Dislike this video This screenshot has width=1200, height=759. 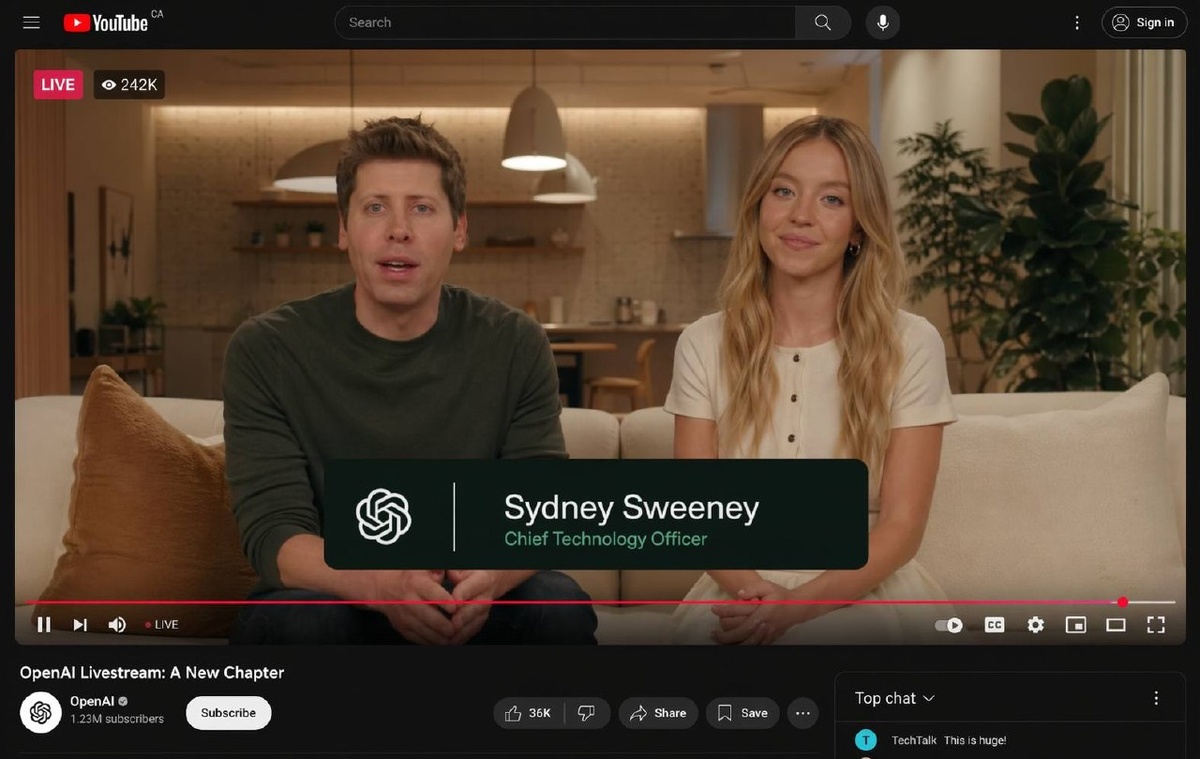pyautogui.click(x=587, y=713)
